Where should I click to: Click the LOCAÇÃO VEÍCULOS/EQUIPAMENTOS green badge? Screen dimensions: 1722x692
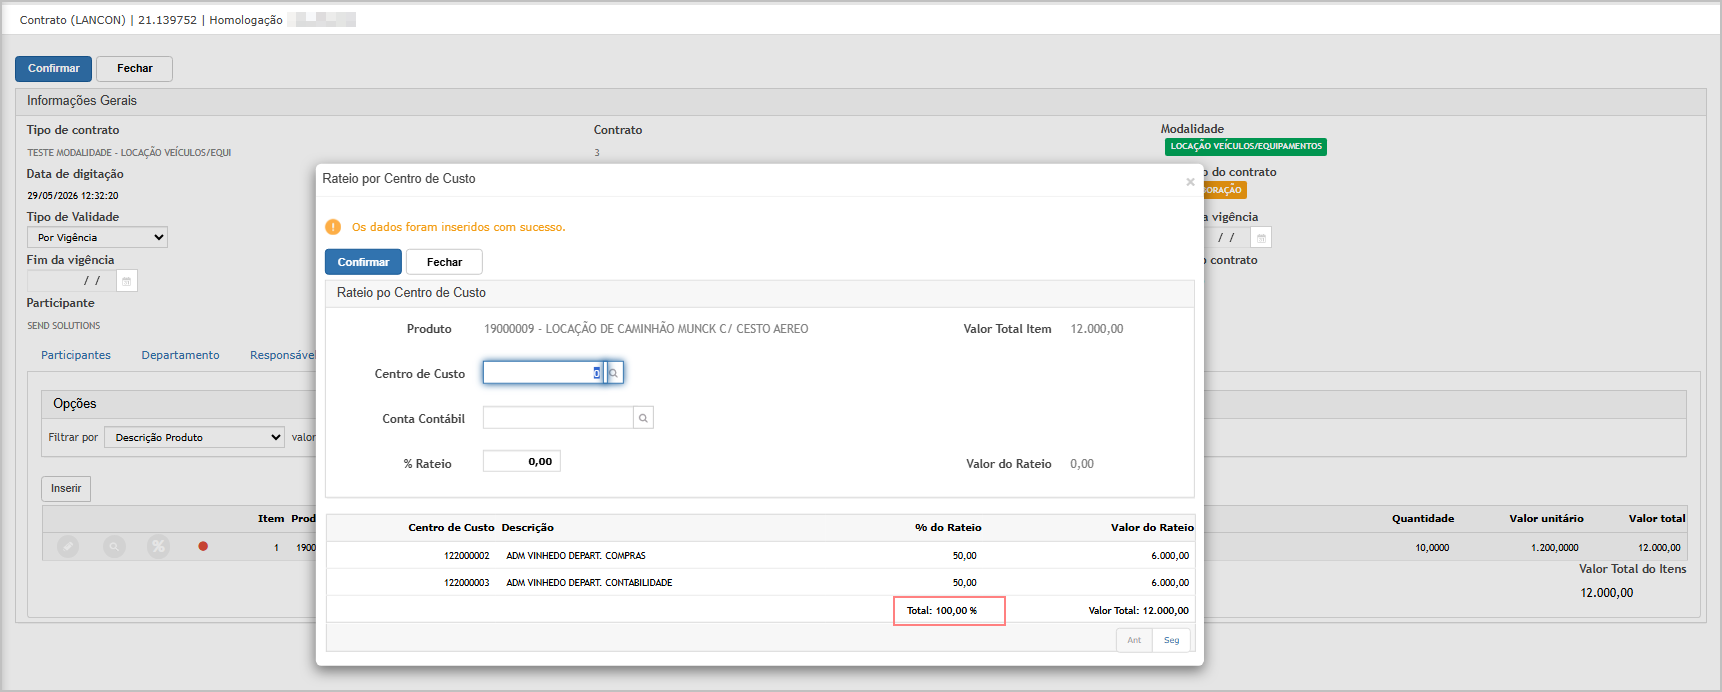[1246, 146]
